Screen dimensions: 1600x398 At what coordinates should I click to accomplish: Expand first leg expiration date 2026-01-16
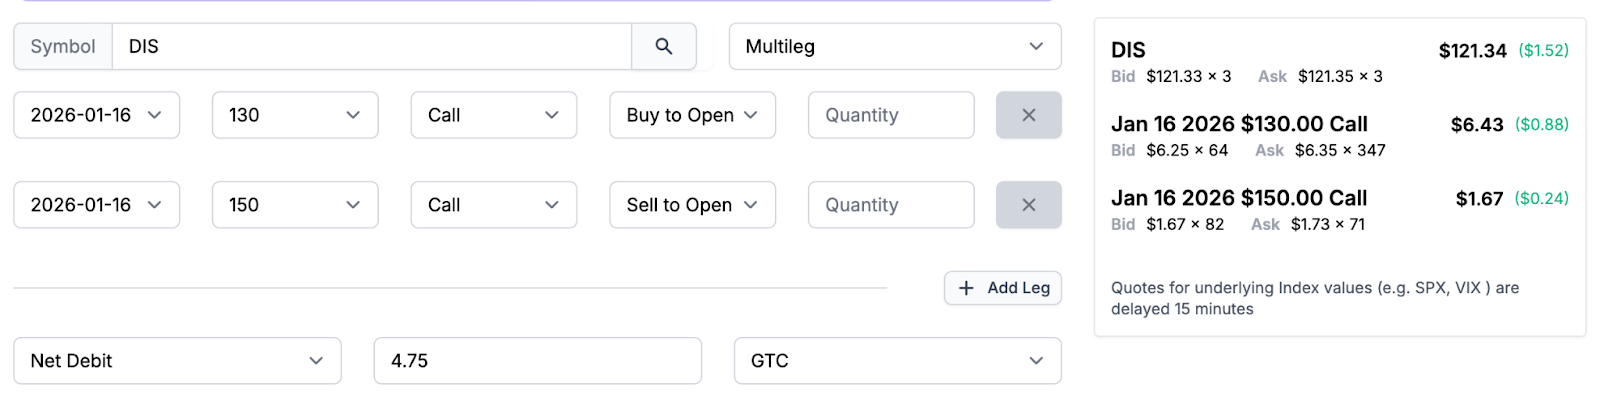(x=97, y=115)
